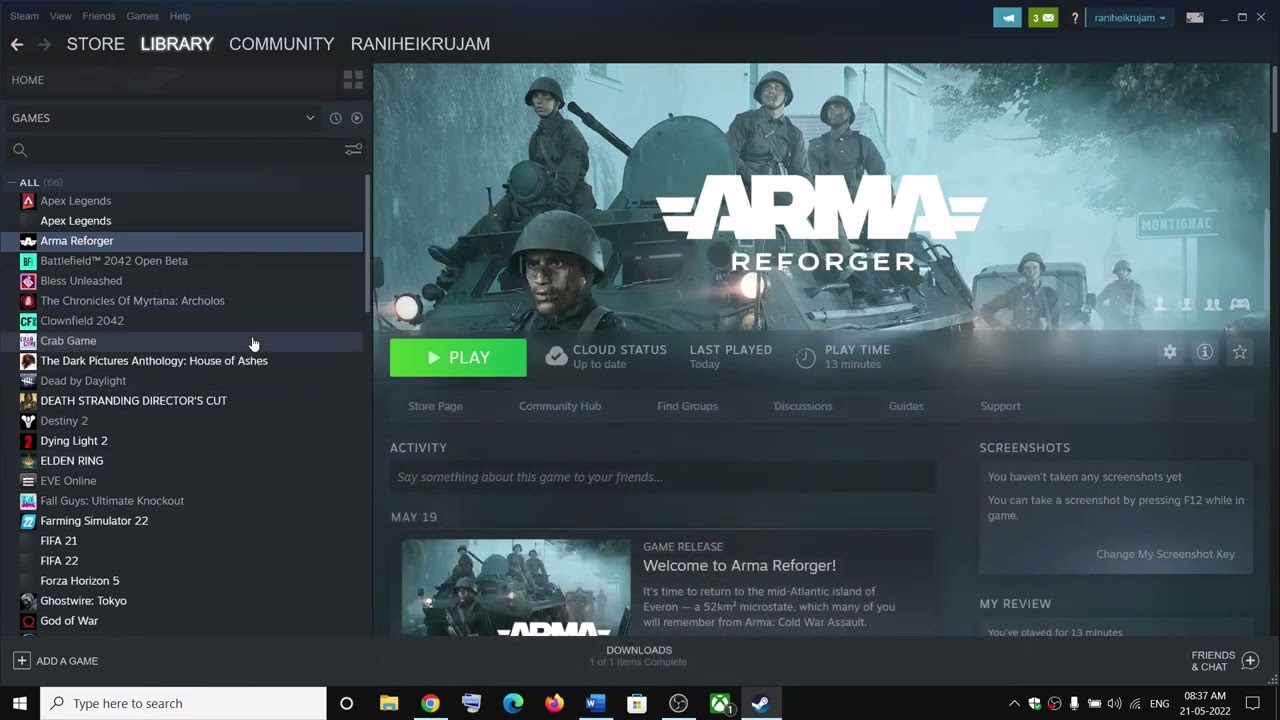Open the recent activity clock filter
Image resolution: width=1280 pixels, height=720 pixels.
[336, 118]
